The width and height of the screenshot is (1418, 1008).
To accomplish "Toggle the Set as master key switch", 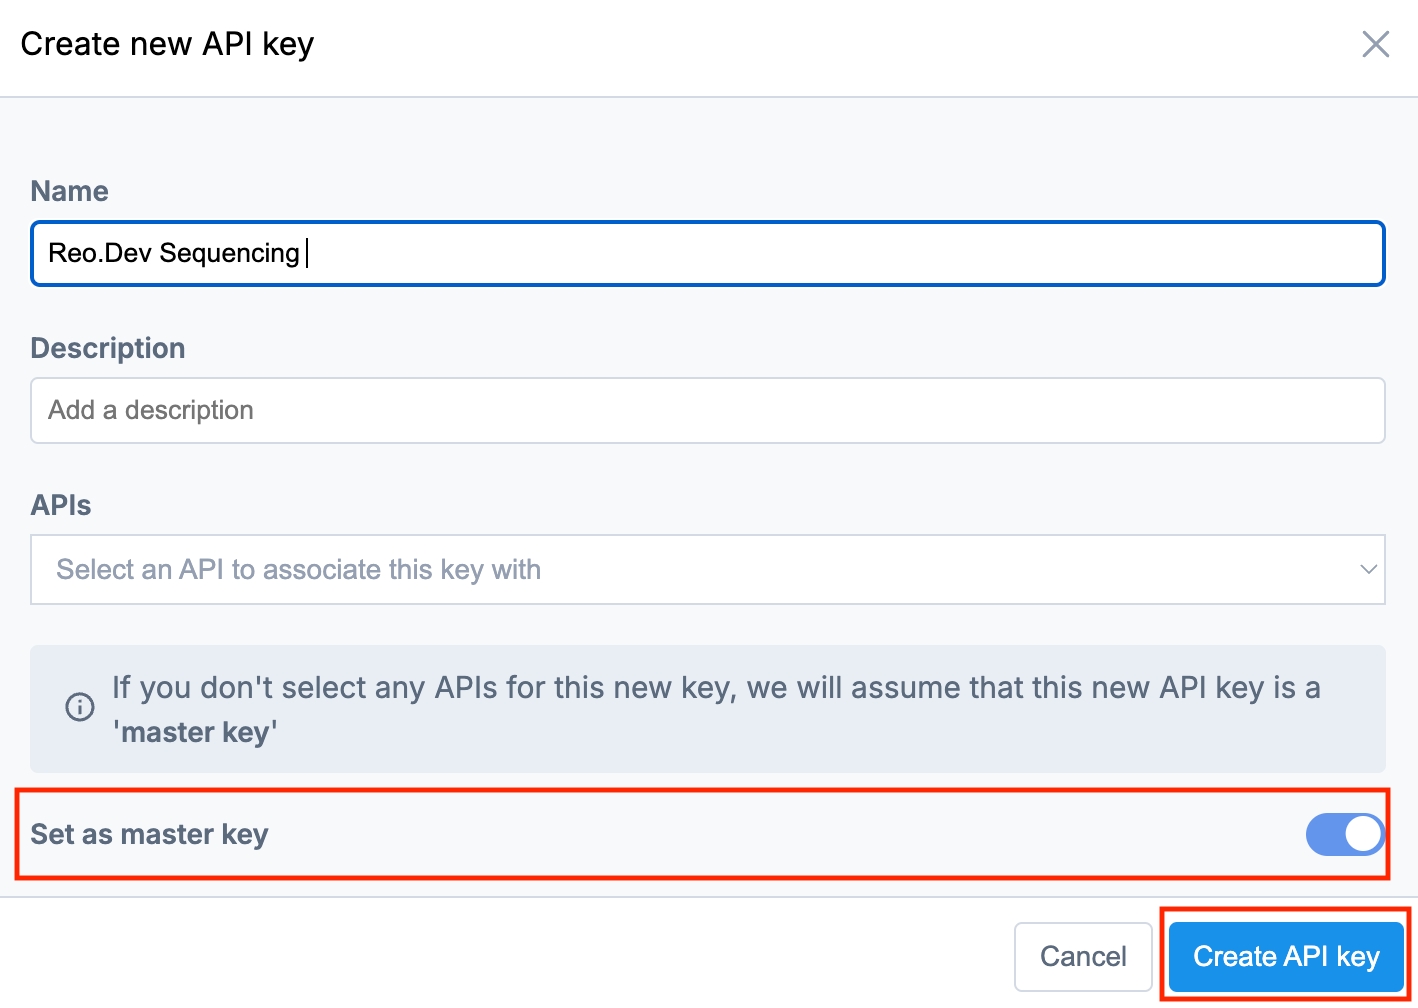I will click(1344, 834).
